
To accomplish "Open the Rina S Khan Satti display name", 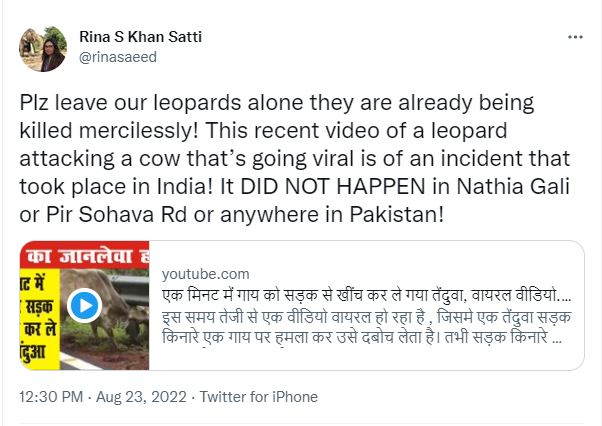I will click(141, 37).
